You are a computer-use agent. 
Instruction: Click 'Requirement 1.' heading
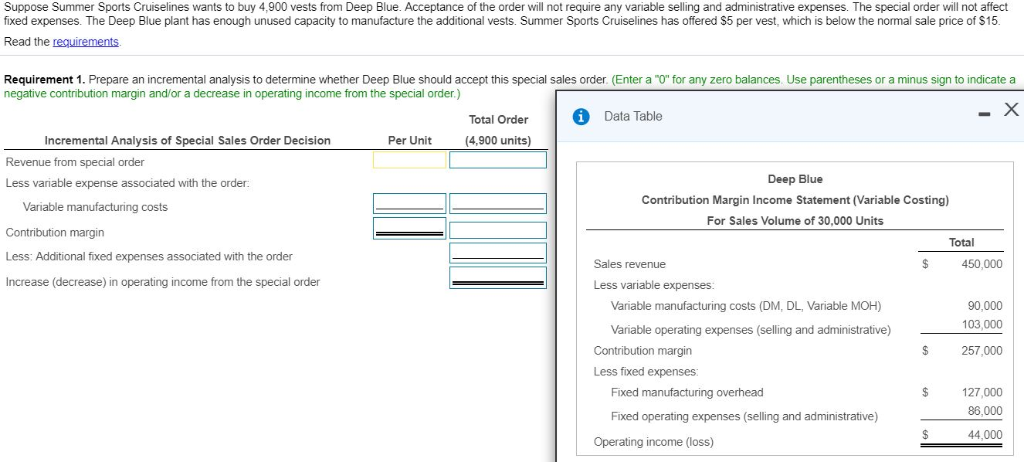click(x=45, y=80)
